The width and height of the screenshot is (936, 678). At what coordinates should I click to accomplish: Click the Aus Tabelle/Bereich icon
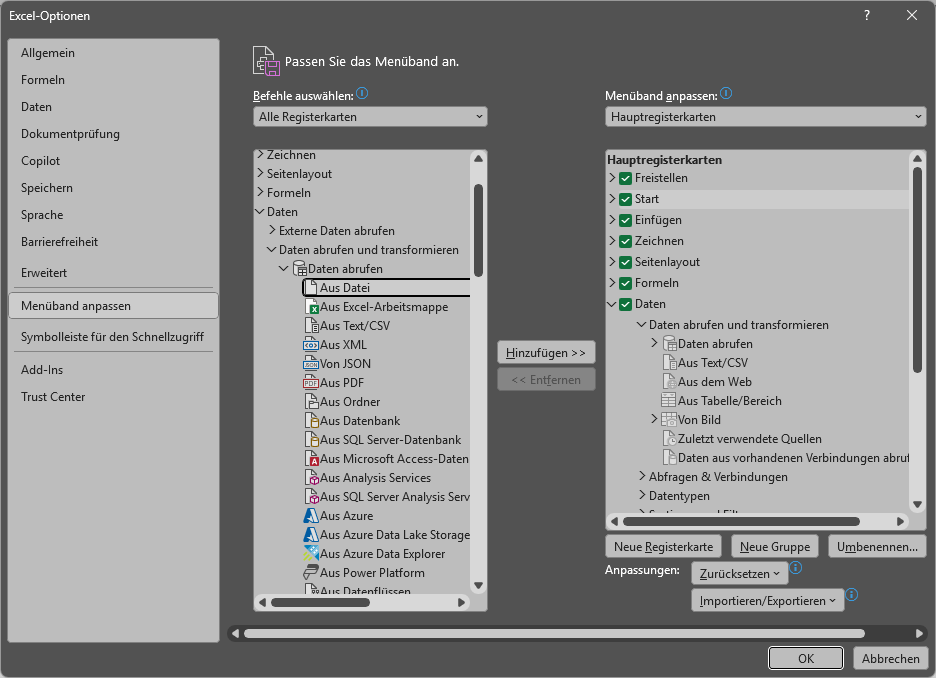669,401
